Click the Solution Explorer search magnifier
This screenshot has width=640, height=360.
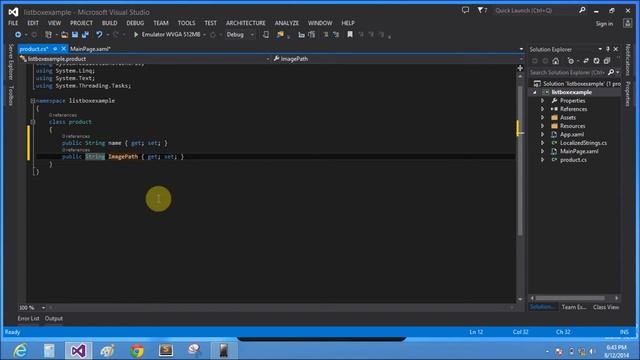611,72
